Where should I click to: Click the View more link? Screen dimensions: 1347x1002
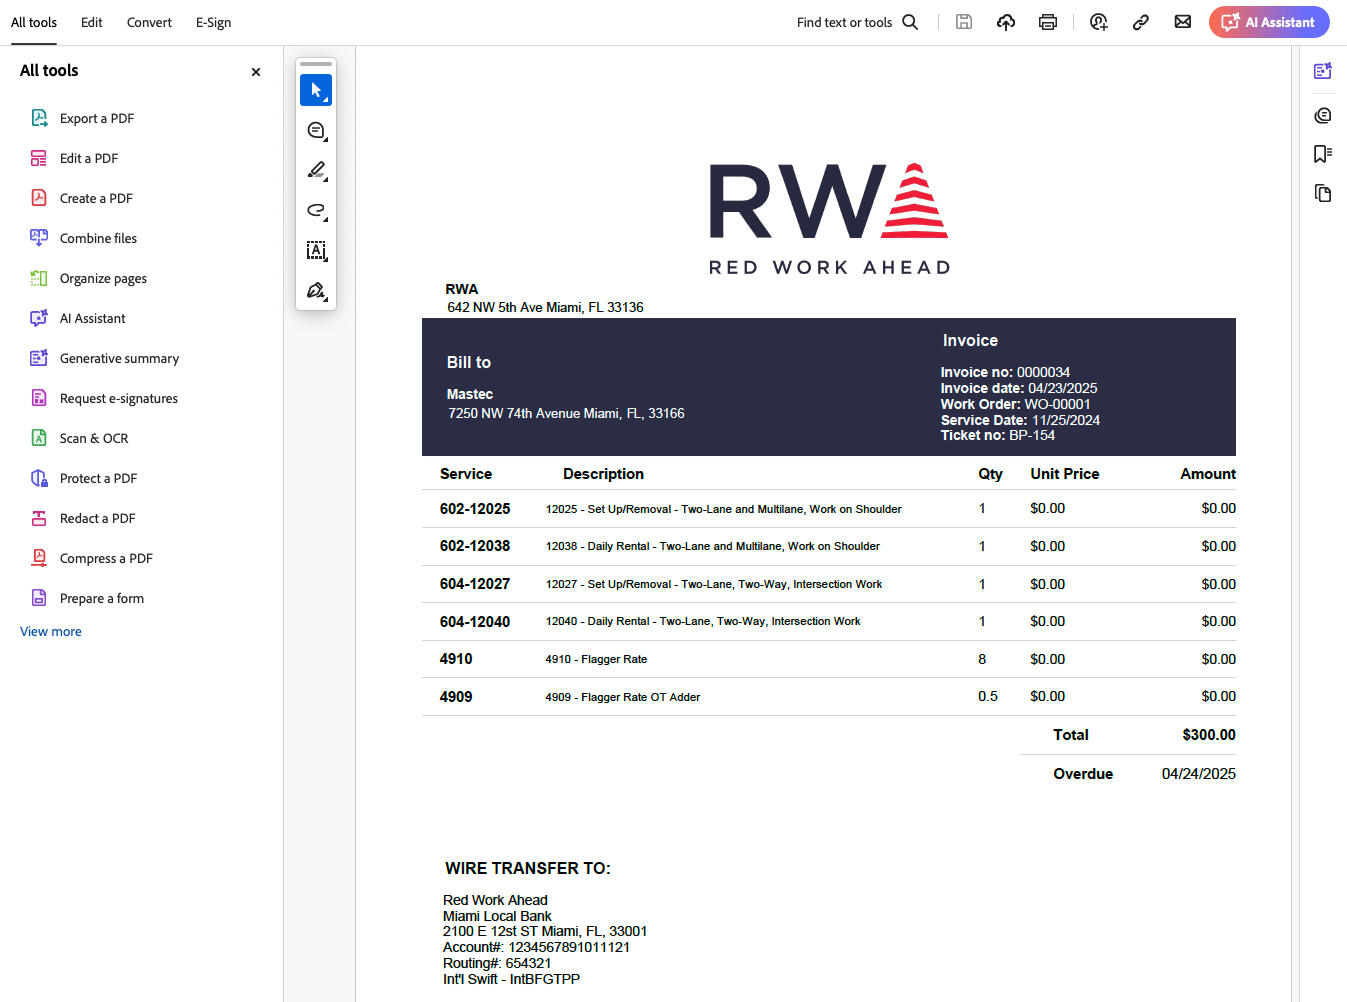pyautogui.click(x=51, y=631)
